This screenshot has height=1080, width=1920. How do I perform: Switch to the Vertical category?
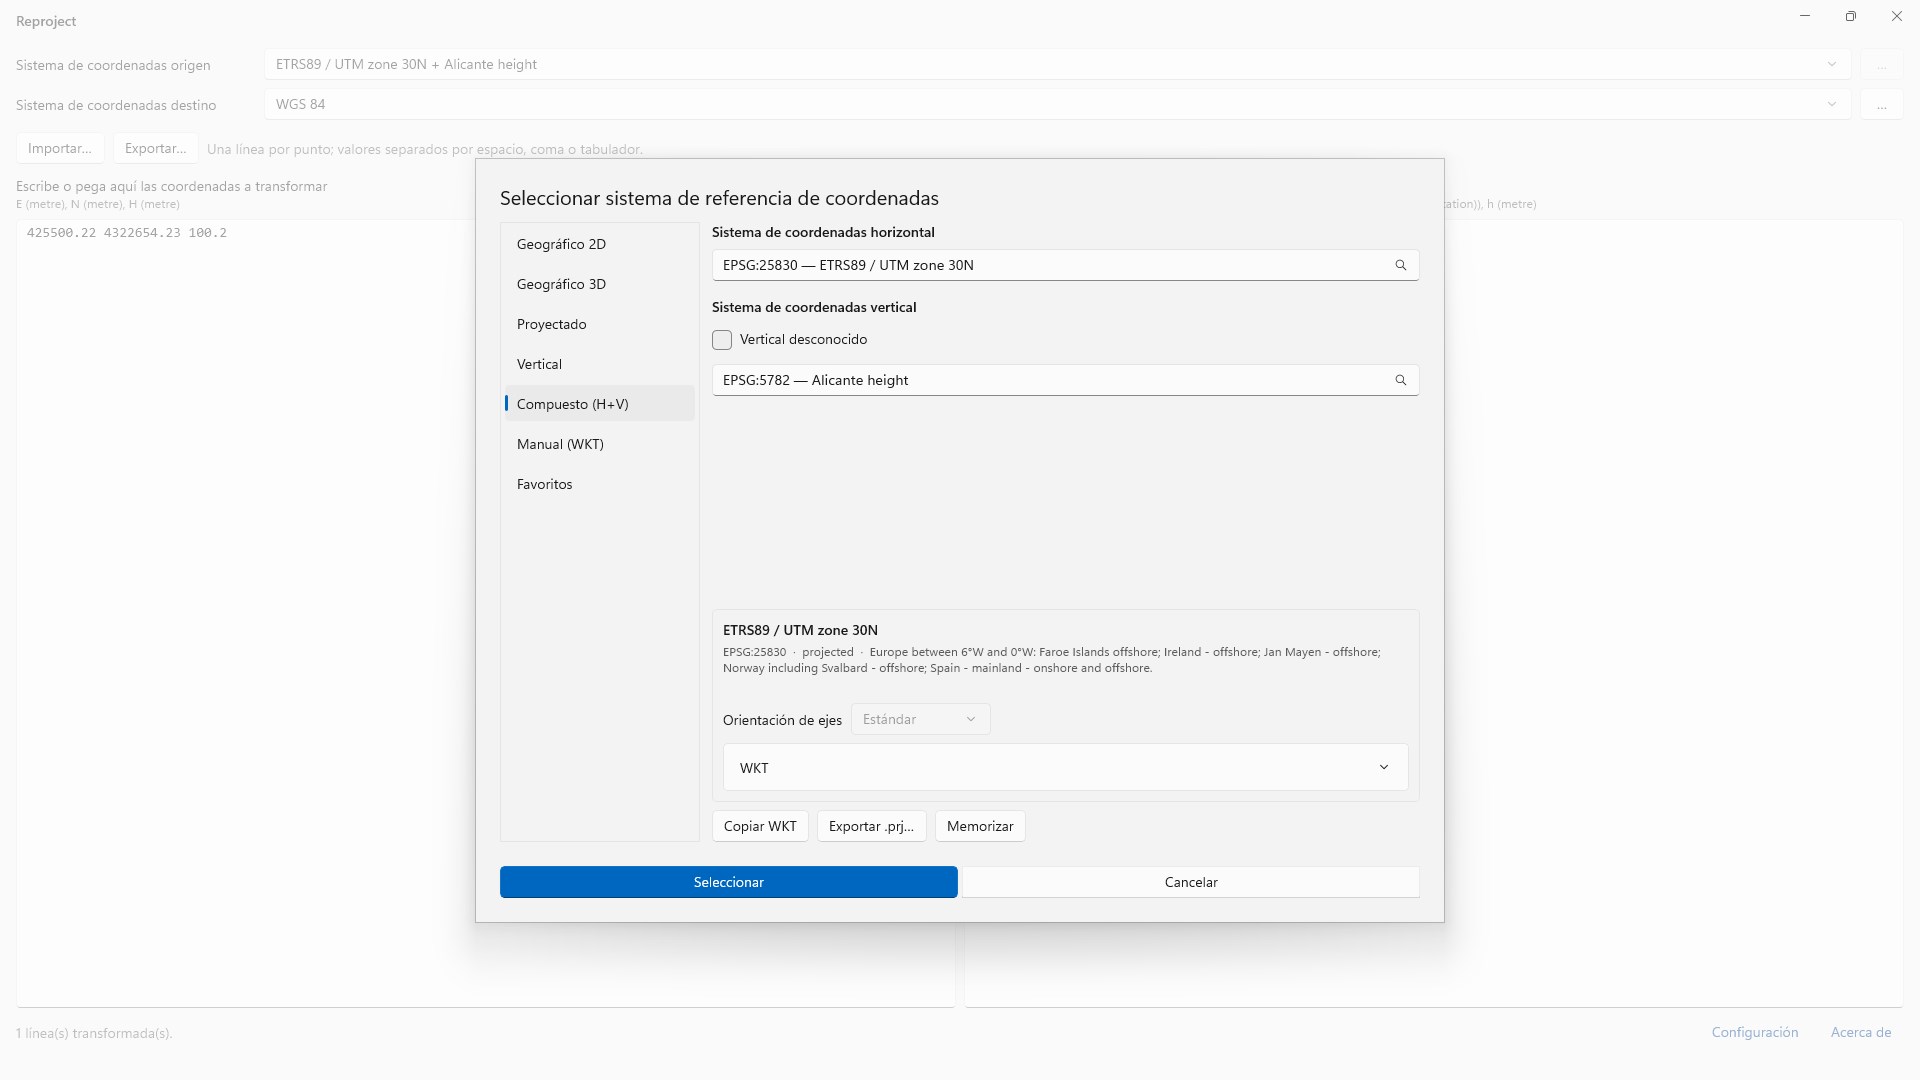coord(599,364)
